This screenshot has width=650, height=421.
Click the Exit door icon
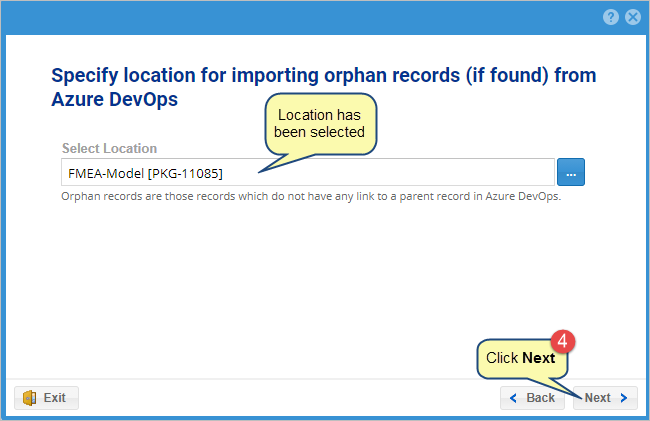point(30,398)
